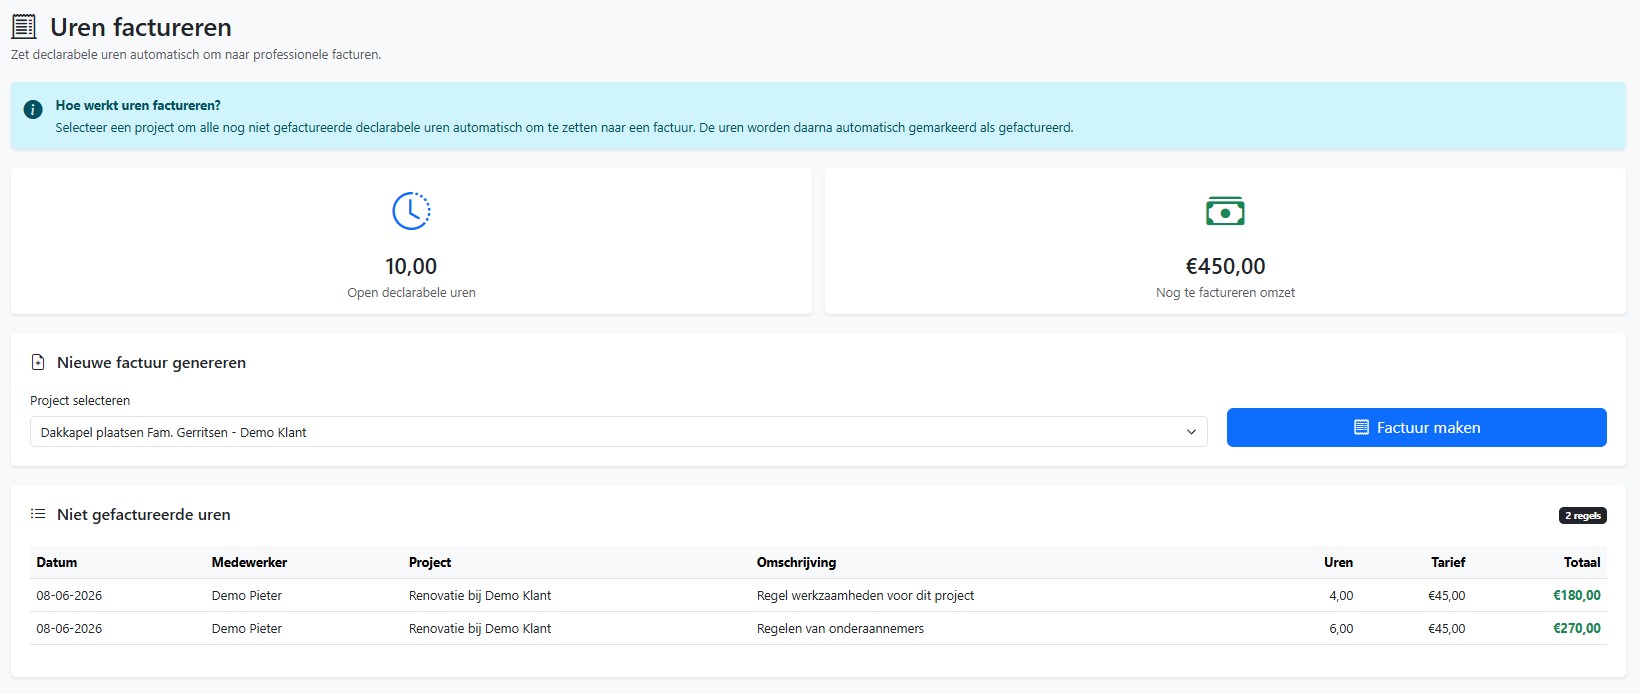
Task: Click the green €270,00 total
Action: [x=1577, y=628]
